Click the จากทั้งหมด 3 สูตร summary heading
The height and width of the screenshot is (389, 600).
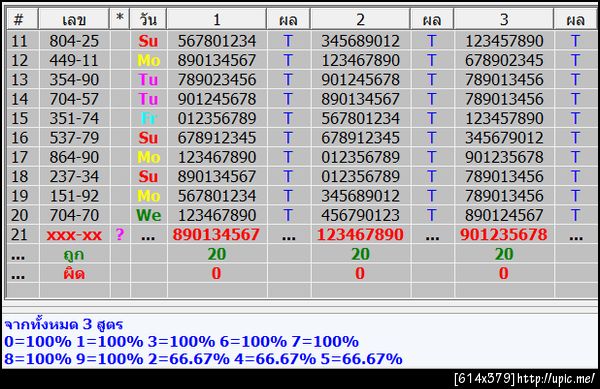click(x=64, y=325)
